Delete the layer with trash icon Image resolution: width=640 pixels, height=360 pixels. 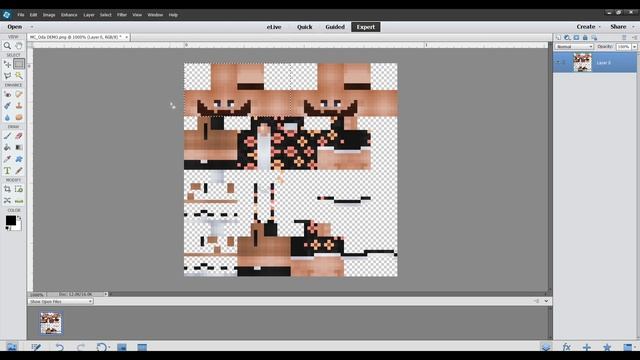[624, 38]
